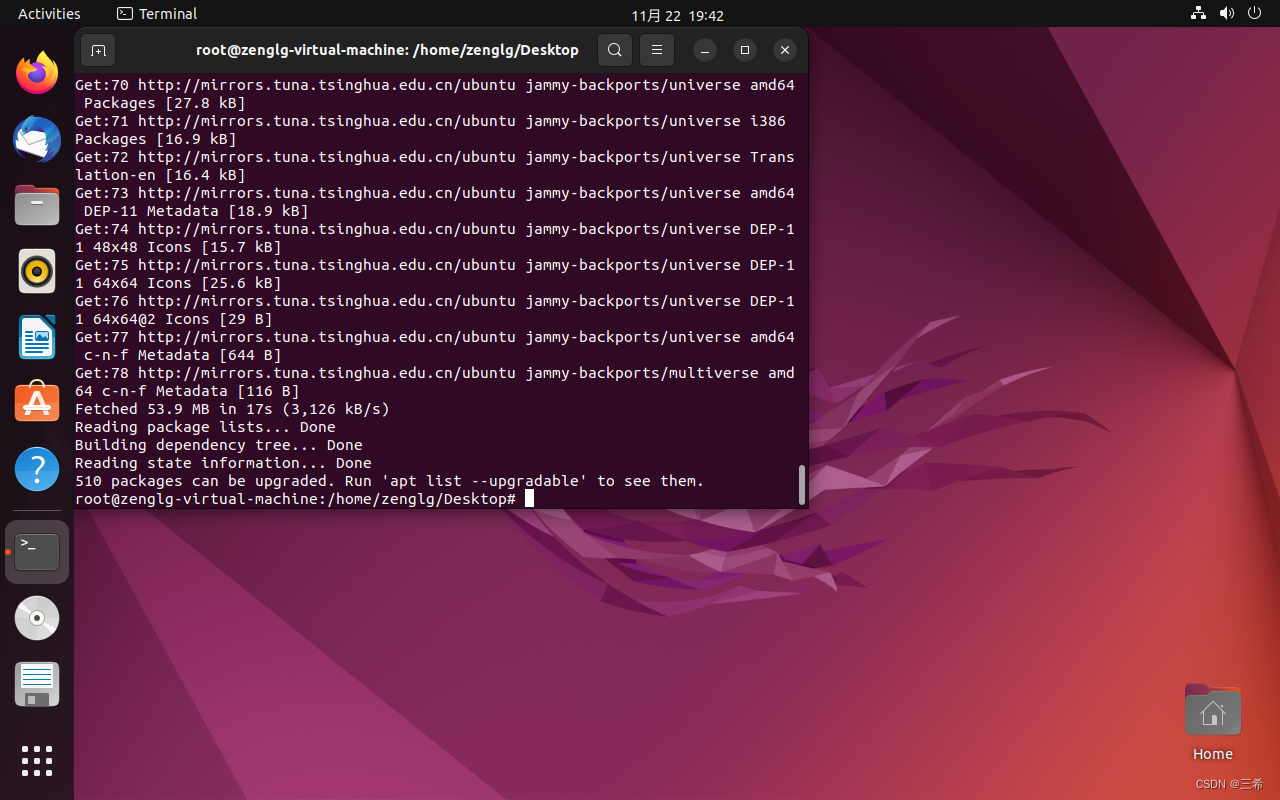
Task: Show the Applications grid
Action: (37, 761)
